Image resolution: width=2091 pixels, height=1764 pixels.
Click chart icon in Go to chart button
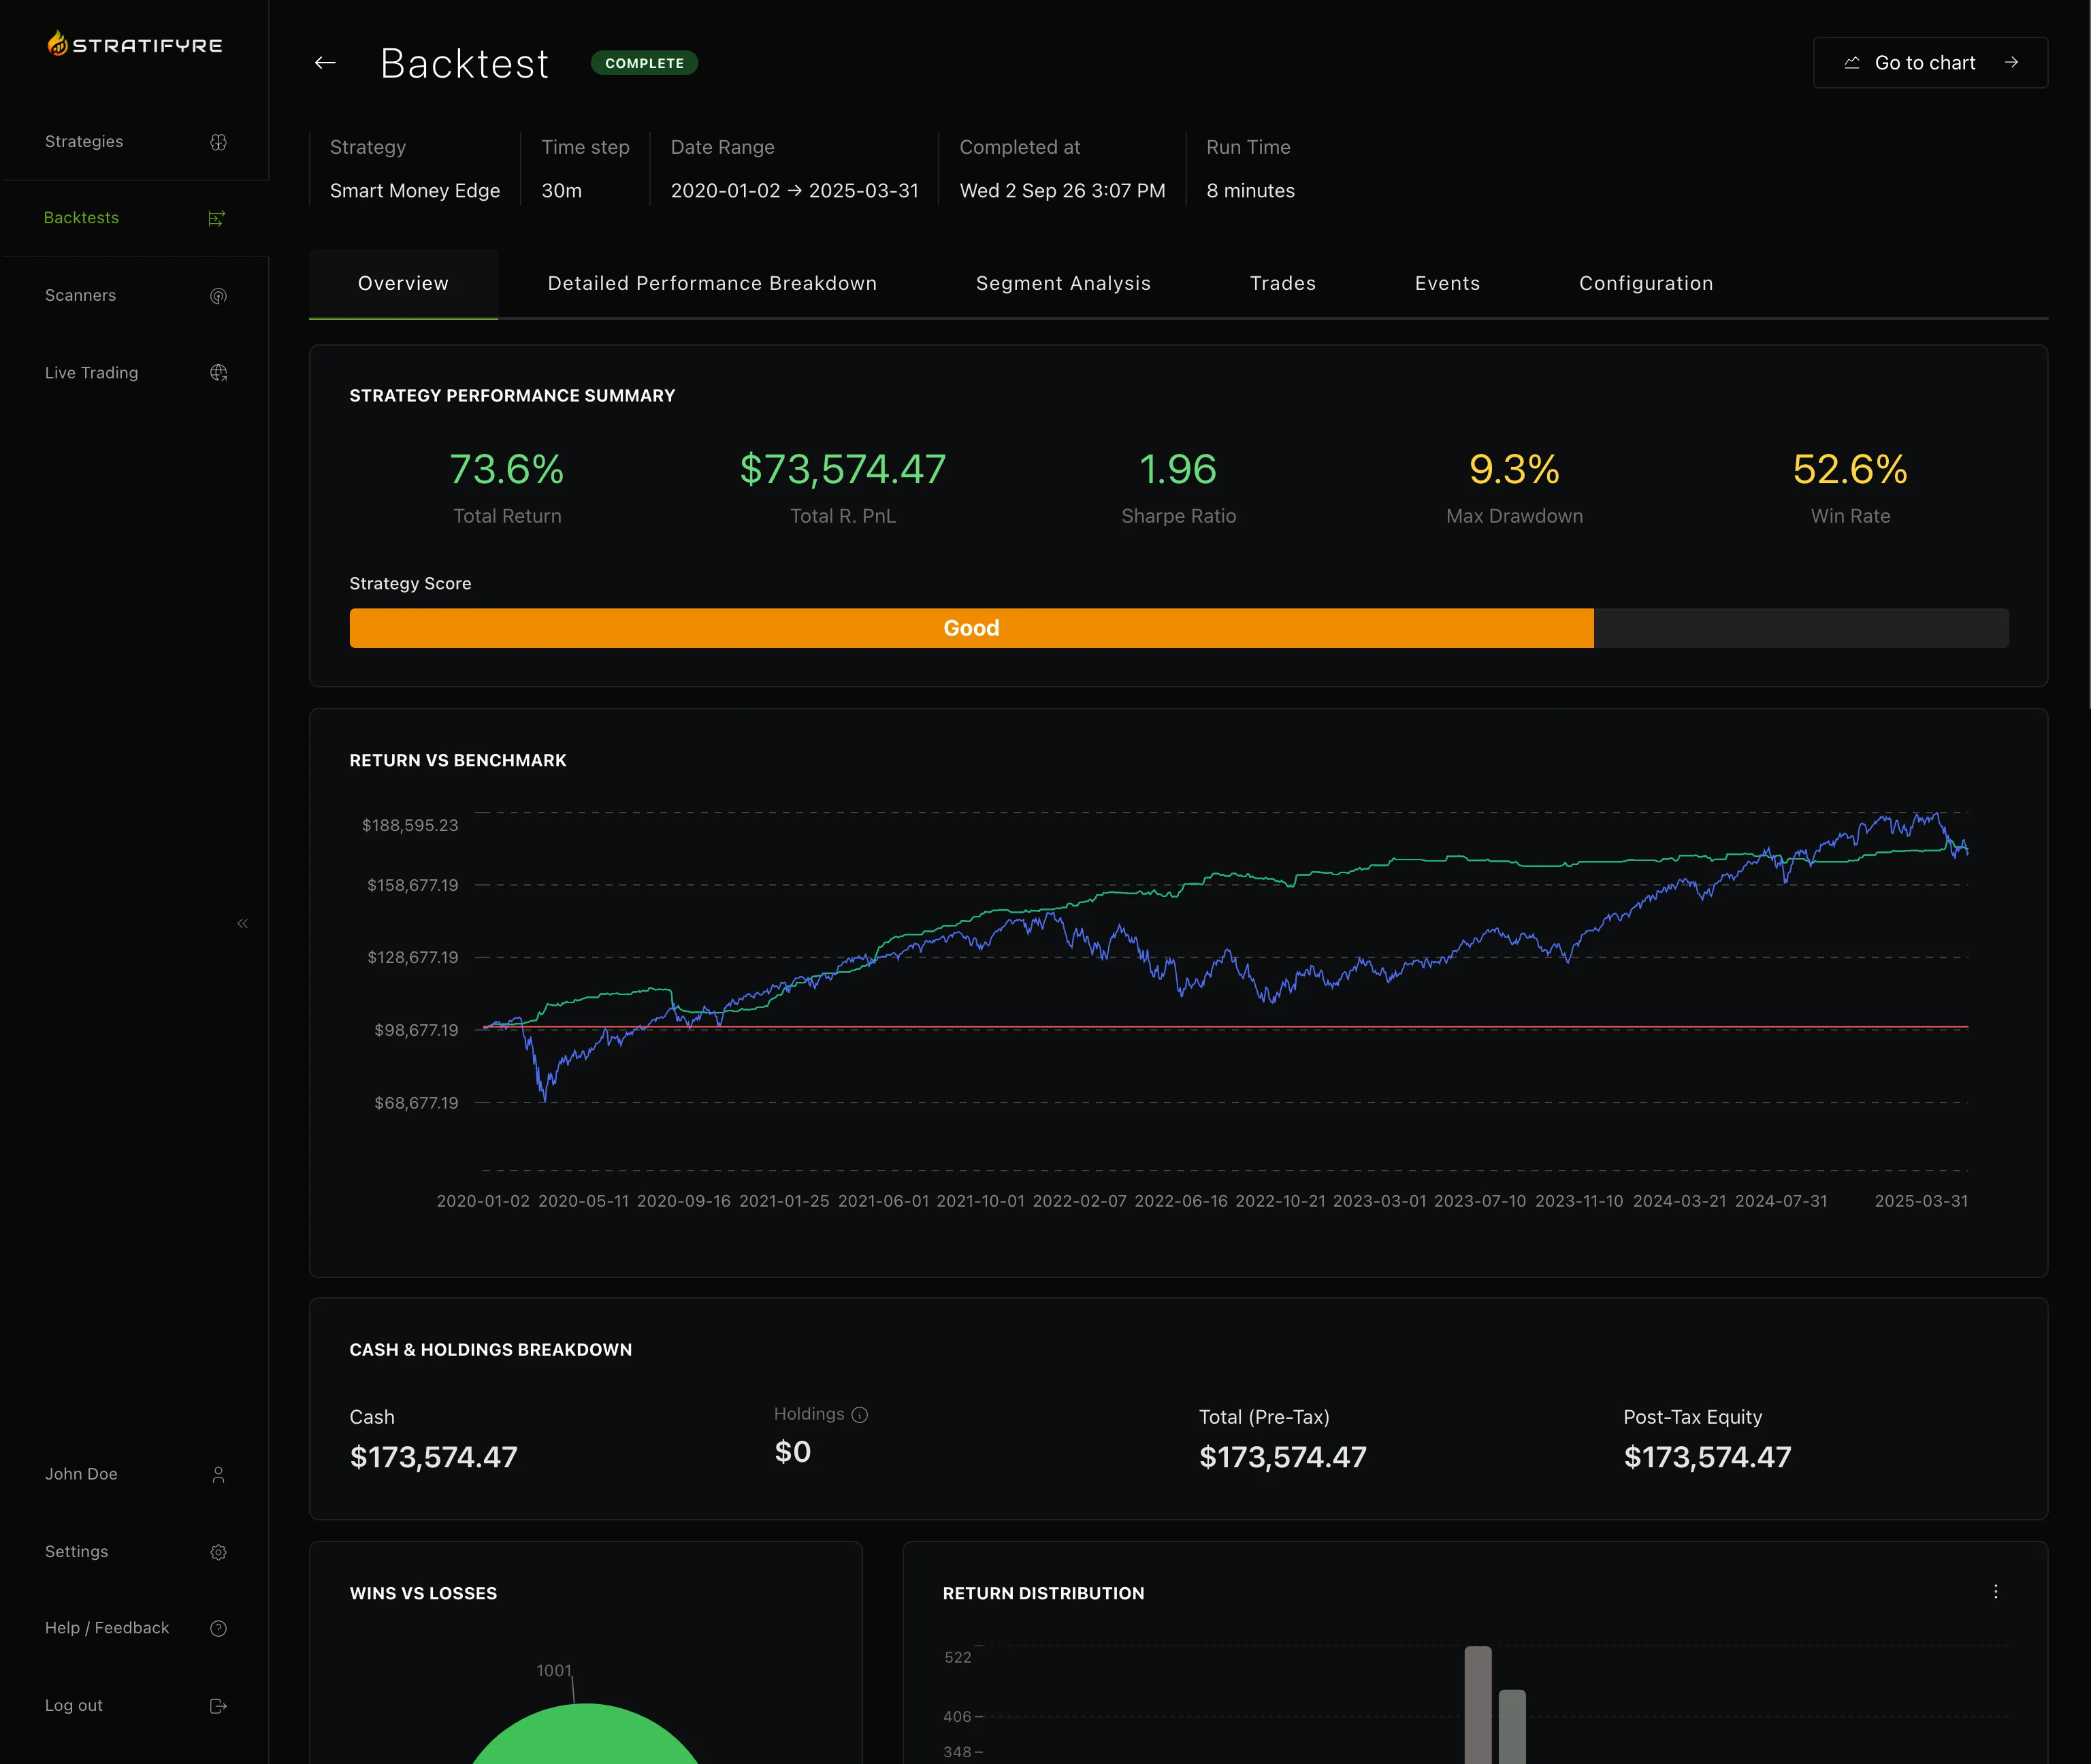pos(1852,63)
